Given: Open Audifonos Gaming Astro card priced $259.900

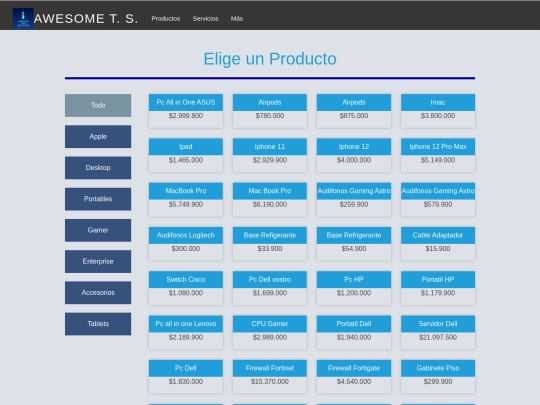Looking at the screenshot, I should [x=354, y=199].
